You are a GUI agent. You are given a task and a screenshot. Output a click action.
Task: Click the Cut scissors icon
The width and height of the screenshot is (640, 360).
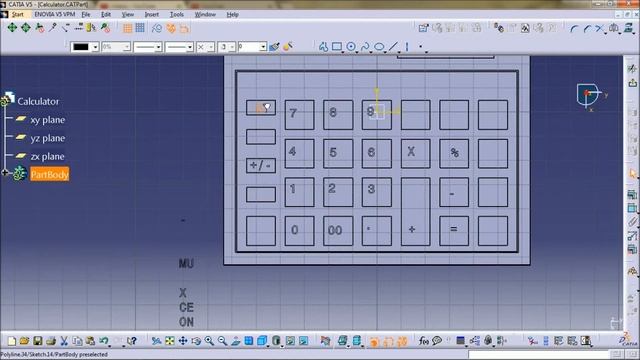(x=64, y=341)
